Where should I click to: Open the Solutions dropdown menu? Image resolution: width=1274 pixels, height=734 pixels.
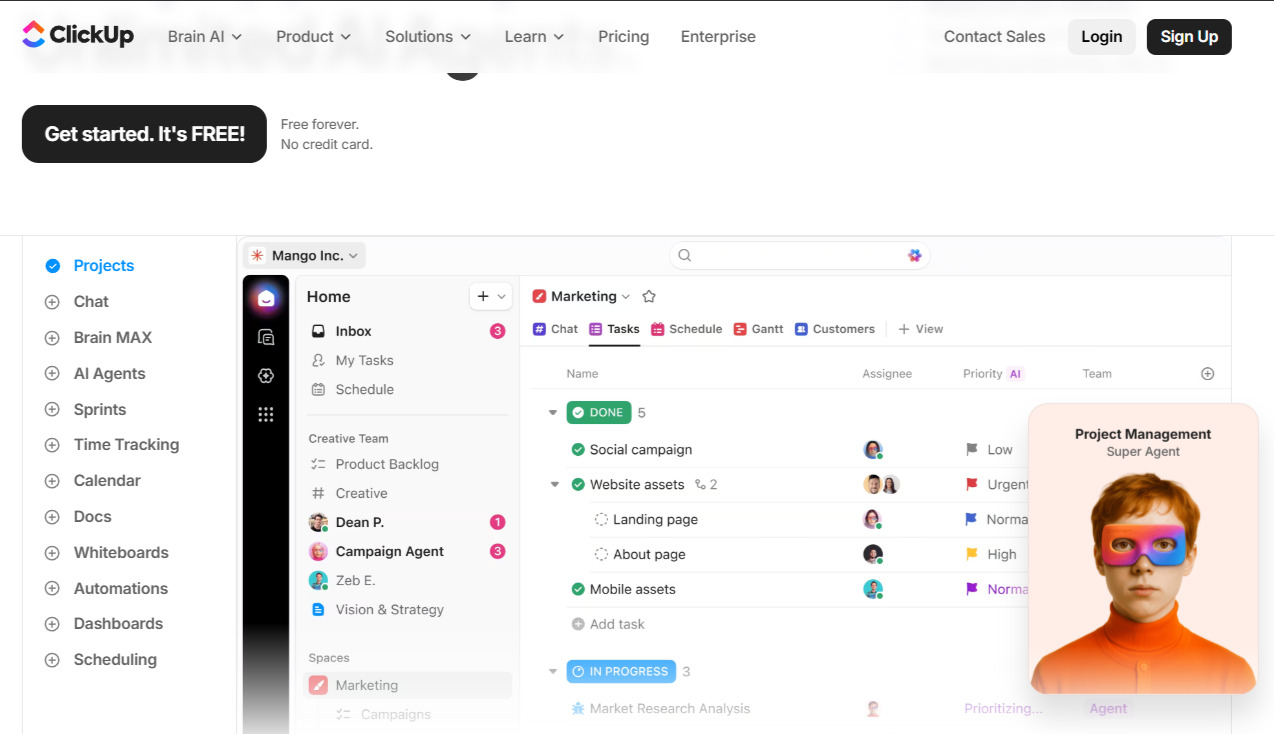point(428,36)
